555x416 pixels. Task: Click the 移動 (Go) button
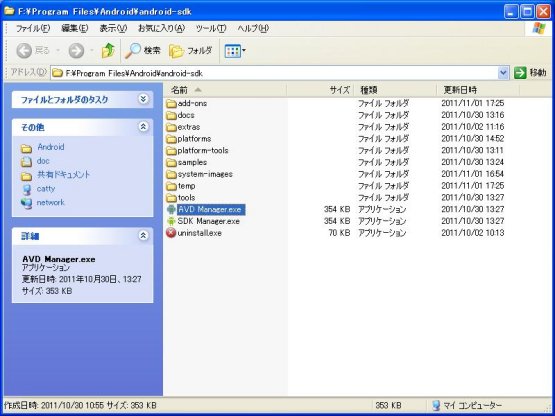coord(530,73)
